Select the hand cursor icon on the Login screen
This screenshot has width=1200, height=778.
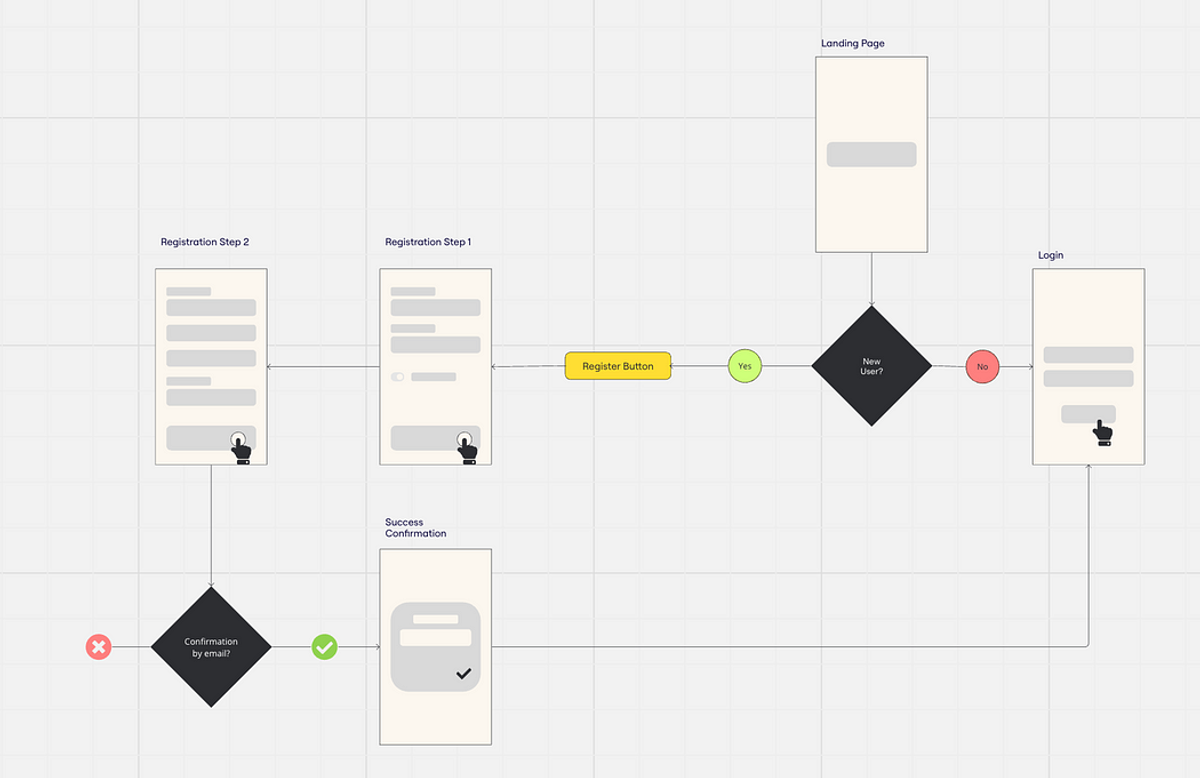pos(1103,430)
